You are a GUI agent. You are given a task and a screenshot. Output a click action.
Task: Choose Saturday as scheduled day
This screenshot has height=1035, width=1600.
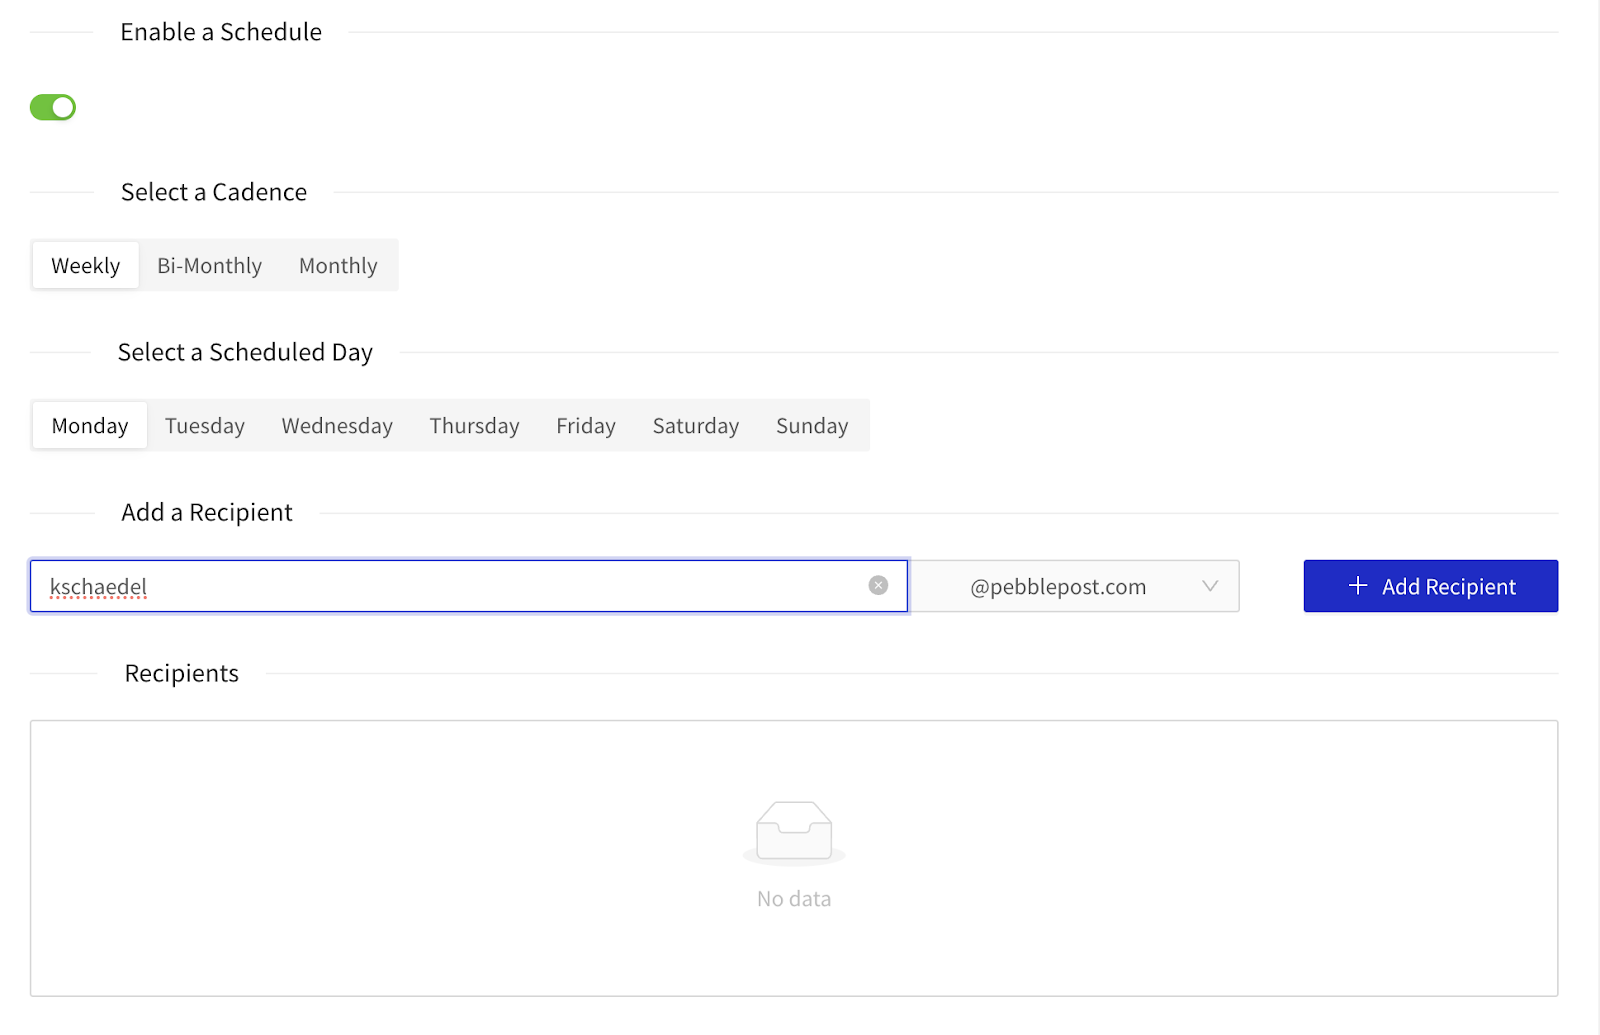coord(696,426)
